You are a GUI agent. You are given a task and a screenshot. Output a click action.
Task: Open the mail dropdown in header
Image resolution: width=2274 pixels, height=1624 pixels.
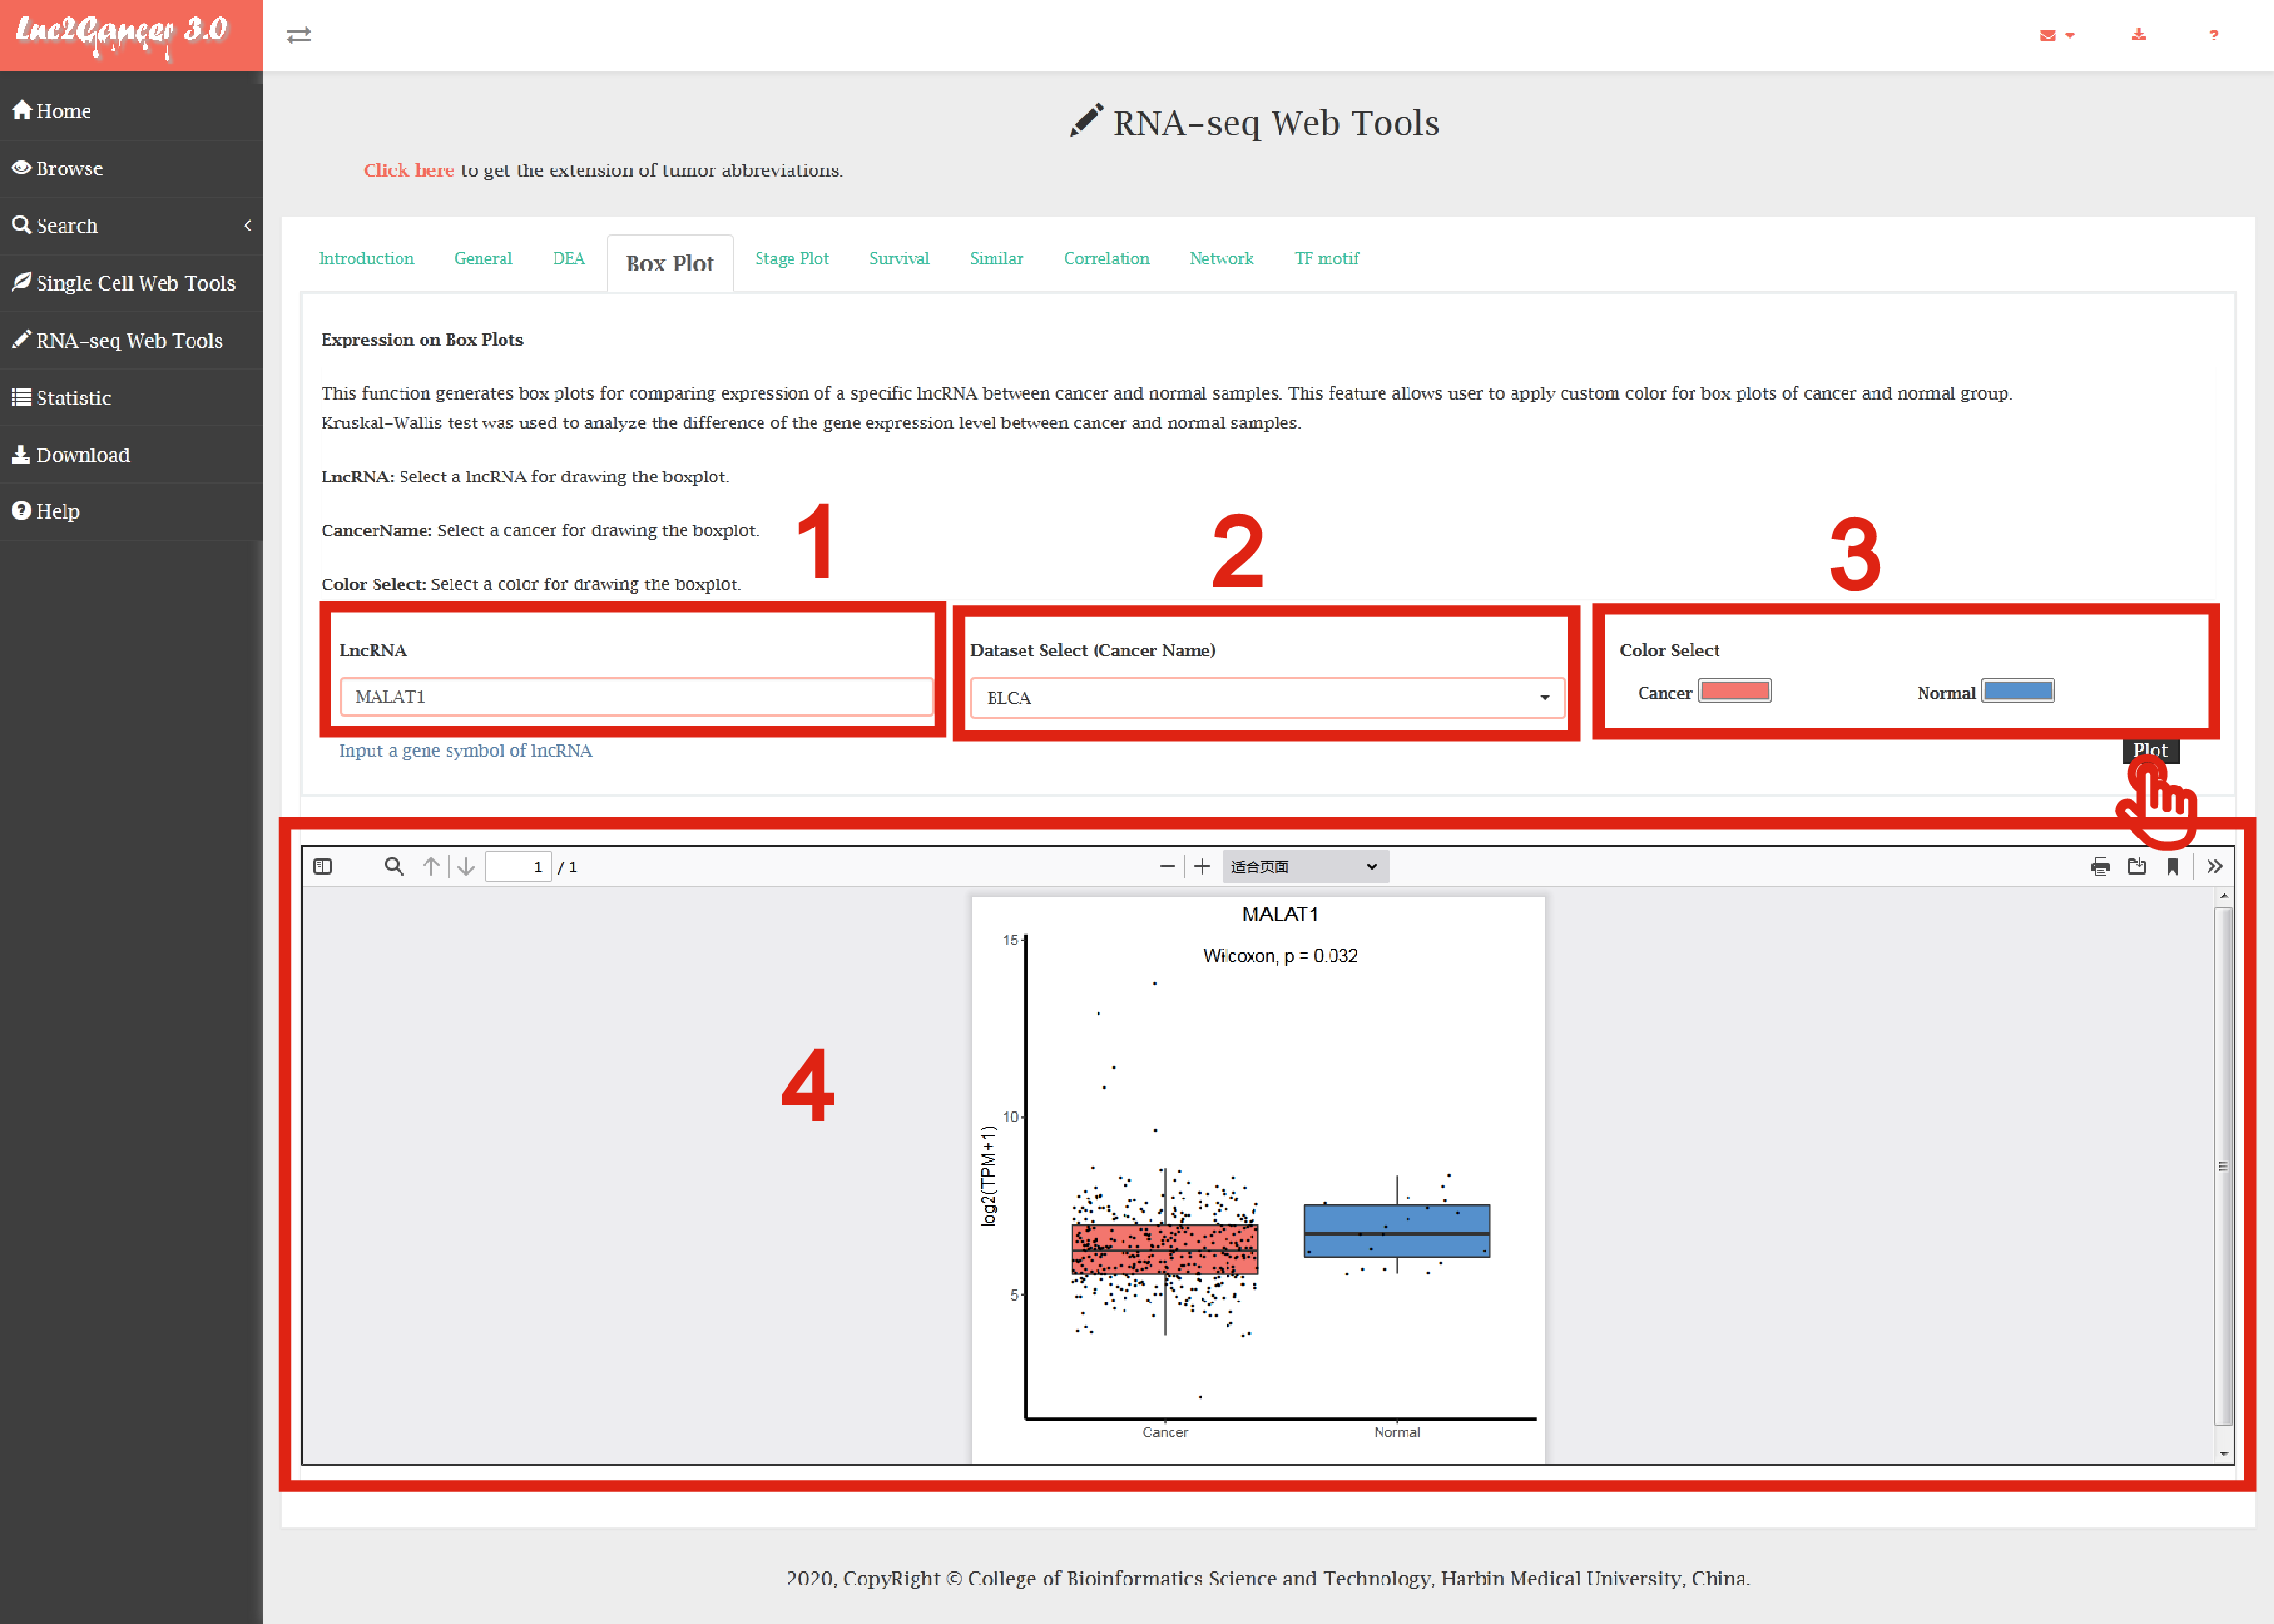coord(2056,36)
